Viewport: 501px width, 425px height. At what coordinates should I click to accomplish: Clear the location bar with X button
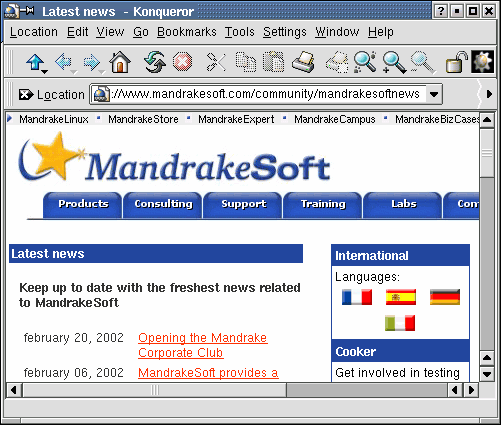coord(25,95)
